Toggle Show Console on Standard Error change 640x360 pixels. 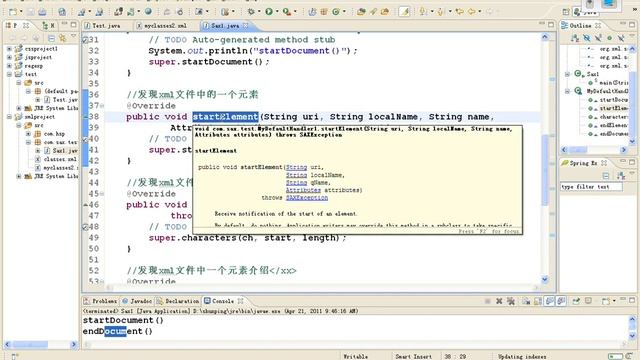[561, 301]
